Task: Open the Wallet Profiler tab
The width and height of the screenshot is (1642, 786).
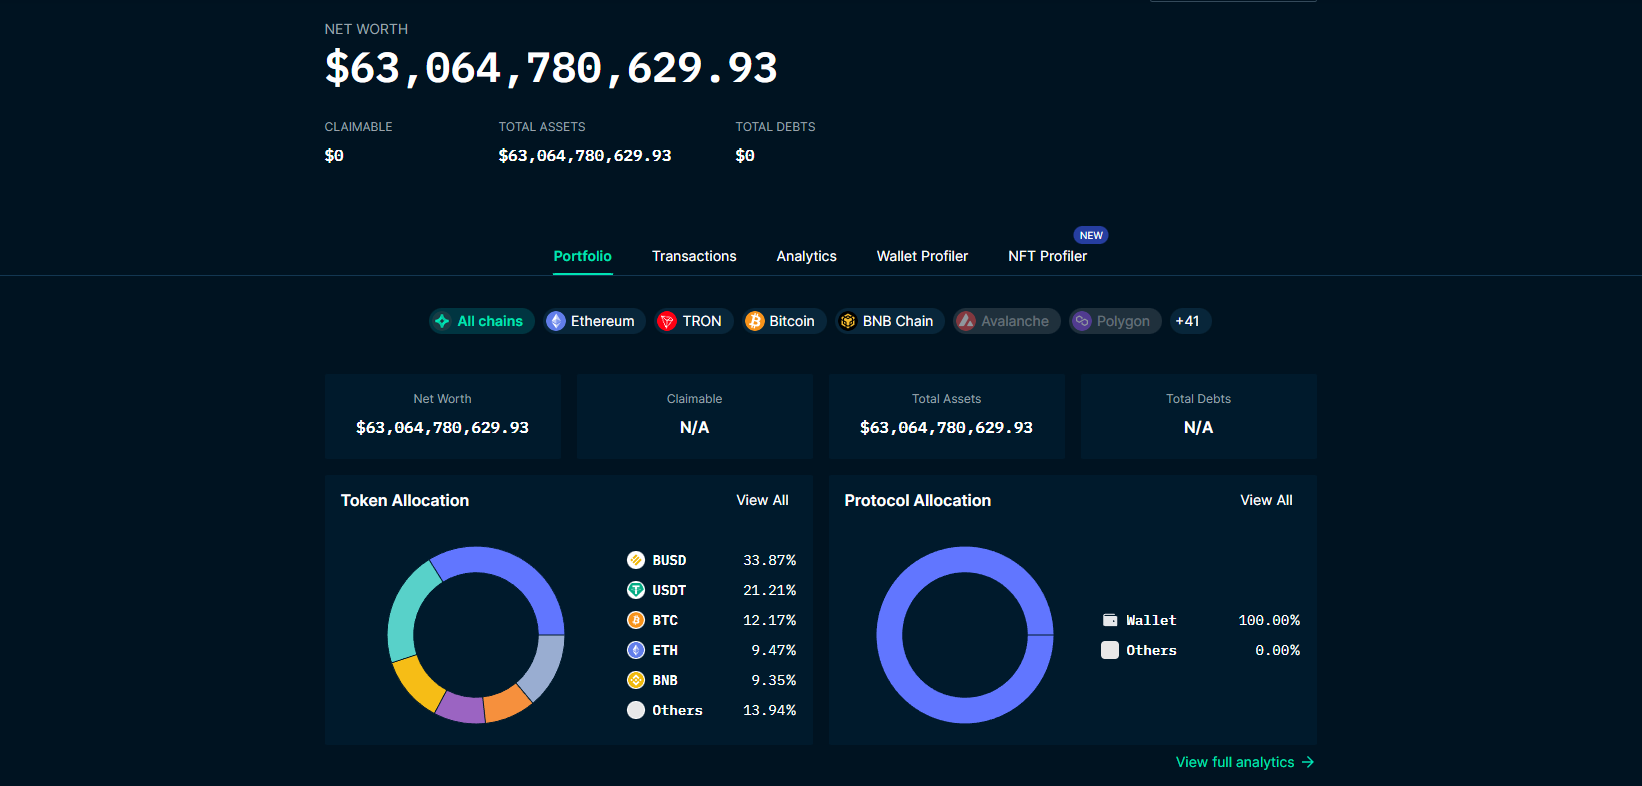Action: pos(922,256)
